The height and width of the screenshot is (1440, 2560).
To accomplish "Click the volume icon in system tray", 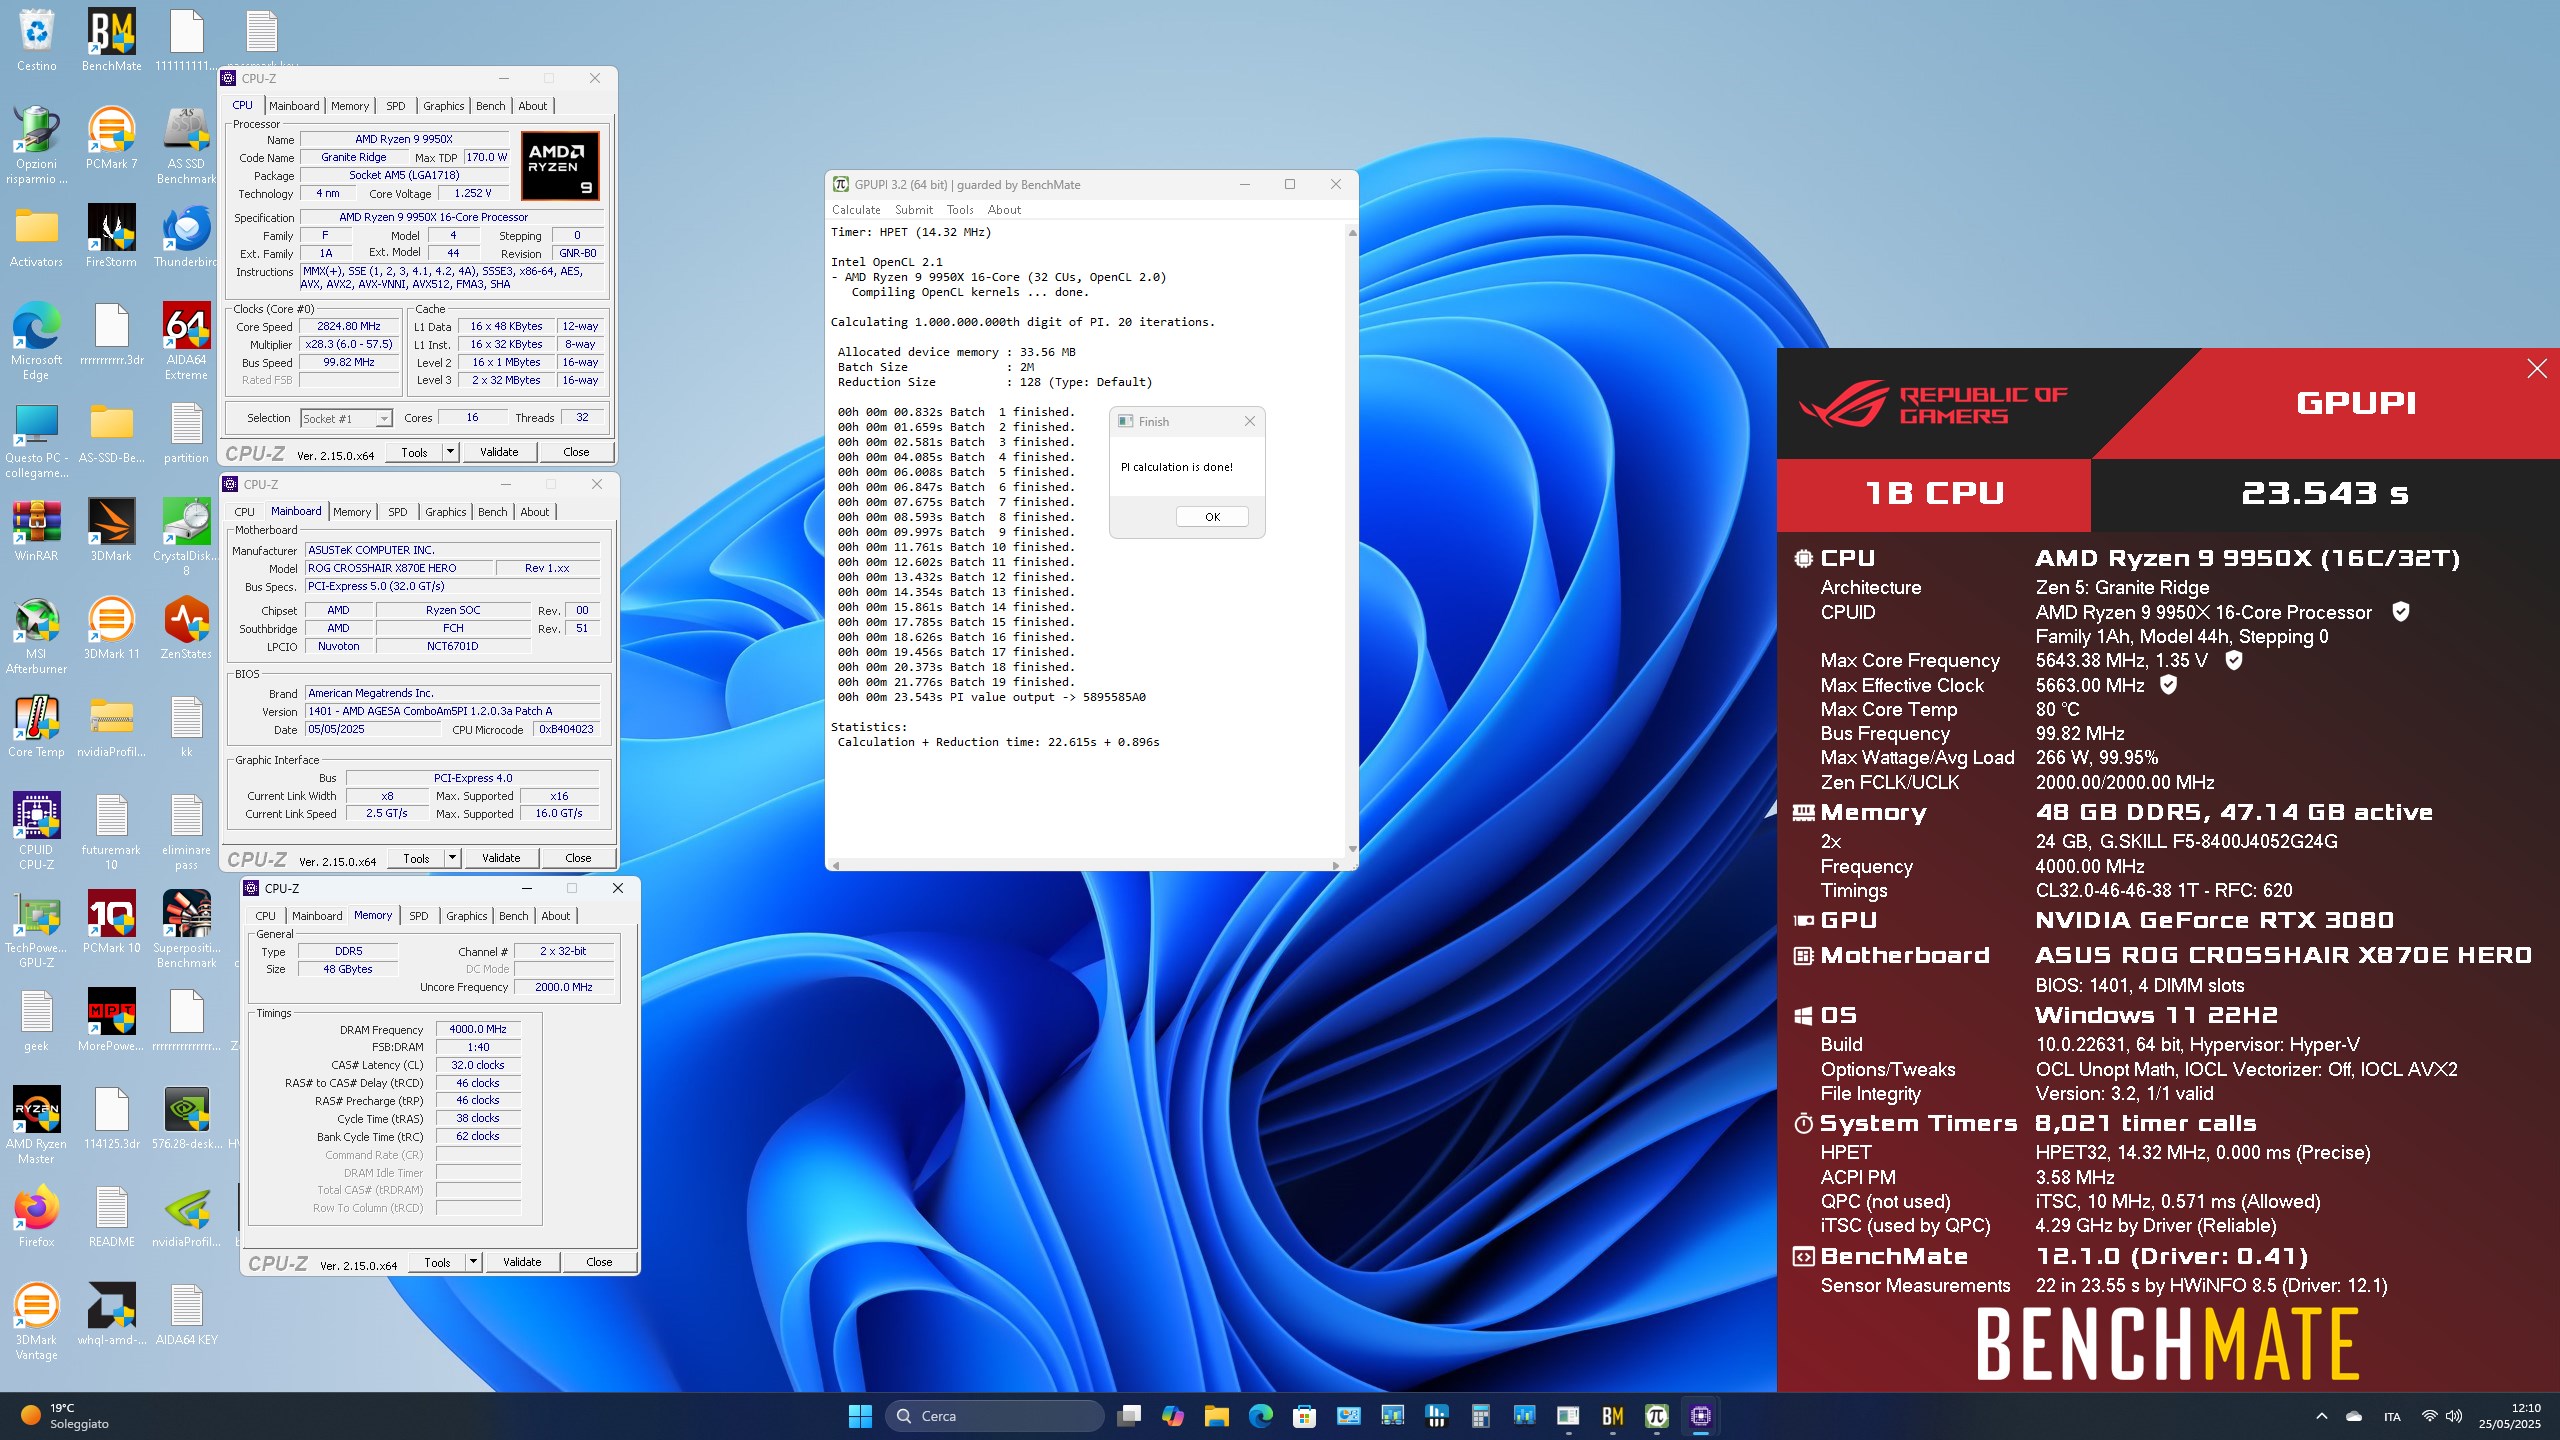I will tap(2453, 1416).
